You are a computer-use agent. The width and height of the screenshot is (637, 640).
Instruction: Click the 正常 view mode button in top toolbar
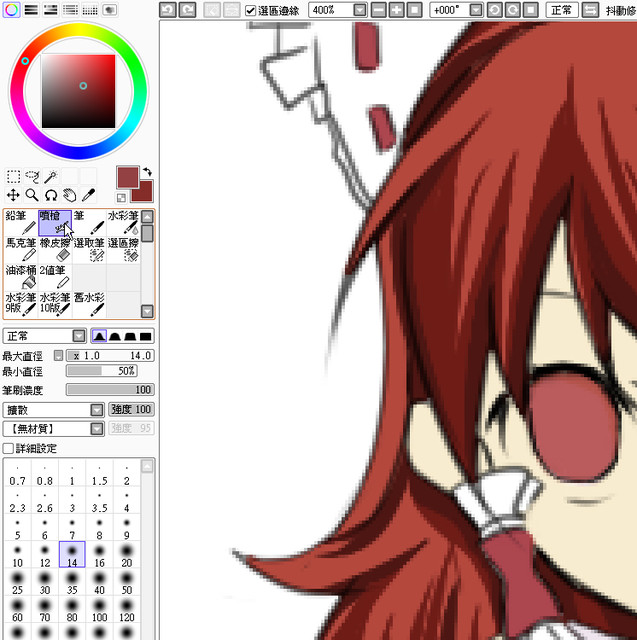(562, 10)
